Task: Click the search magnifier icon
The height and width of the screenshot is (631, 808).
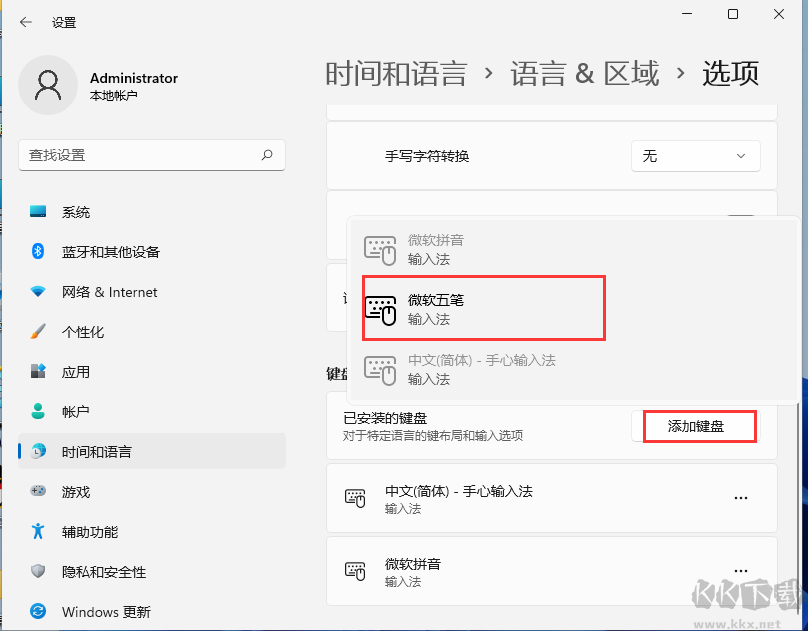Action: point(267,155)
